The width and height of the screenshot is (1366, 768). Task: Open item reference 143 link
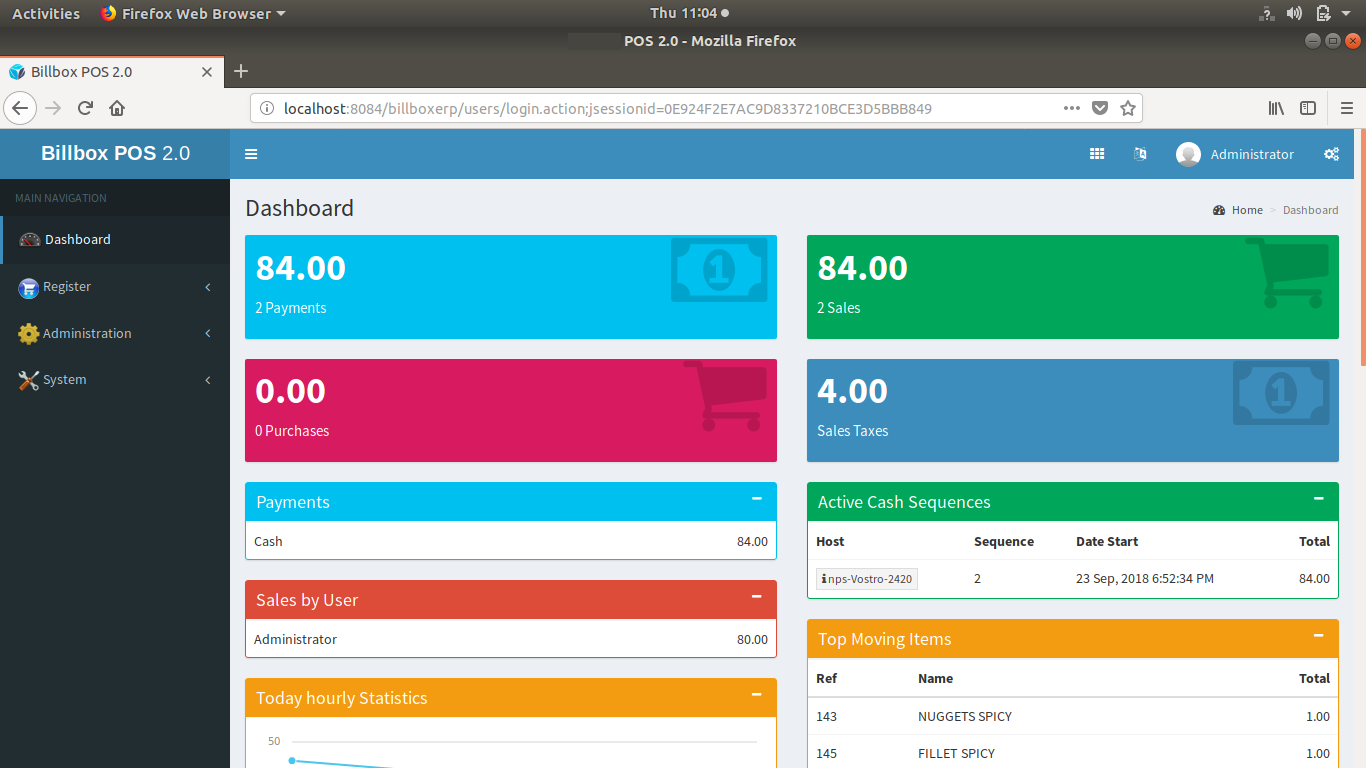(x=826, y=716)
